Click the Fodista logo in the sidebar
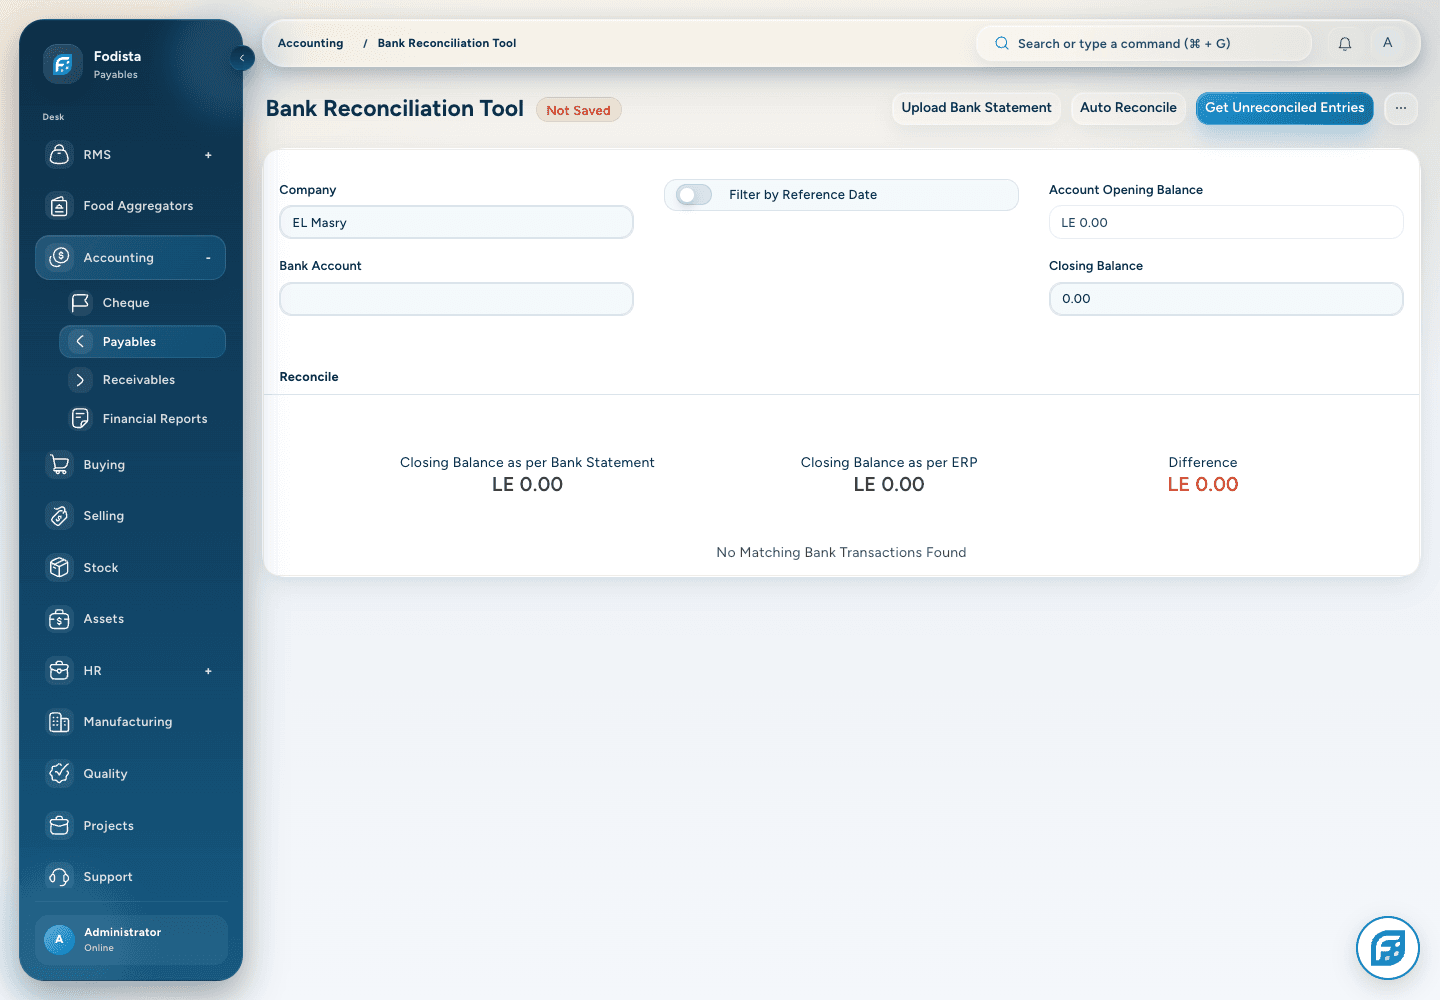Screen dimensions: 1440x1000 [x=62, y=64]
